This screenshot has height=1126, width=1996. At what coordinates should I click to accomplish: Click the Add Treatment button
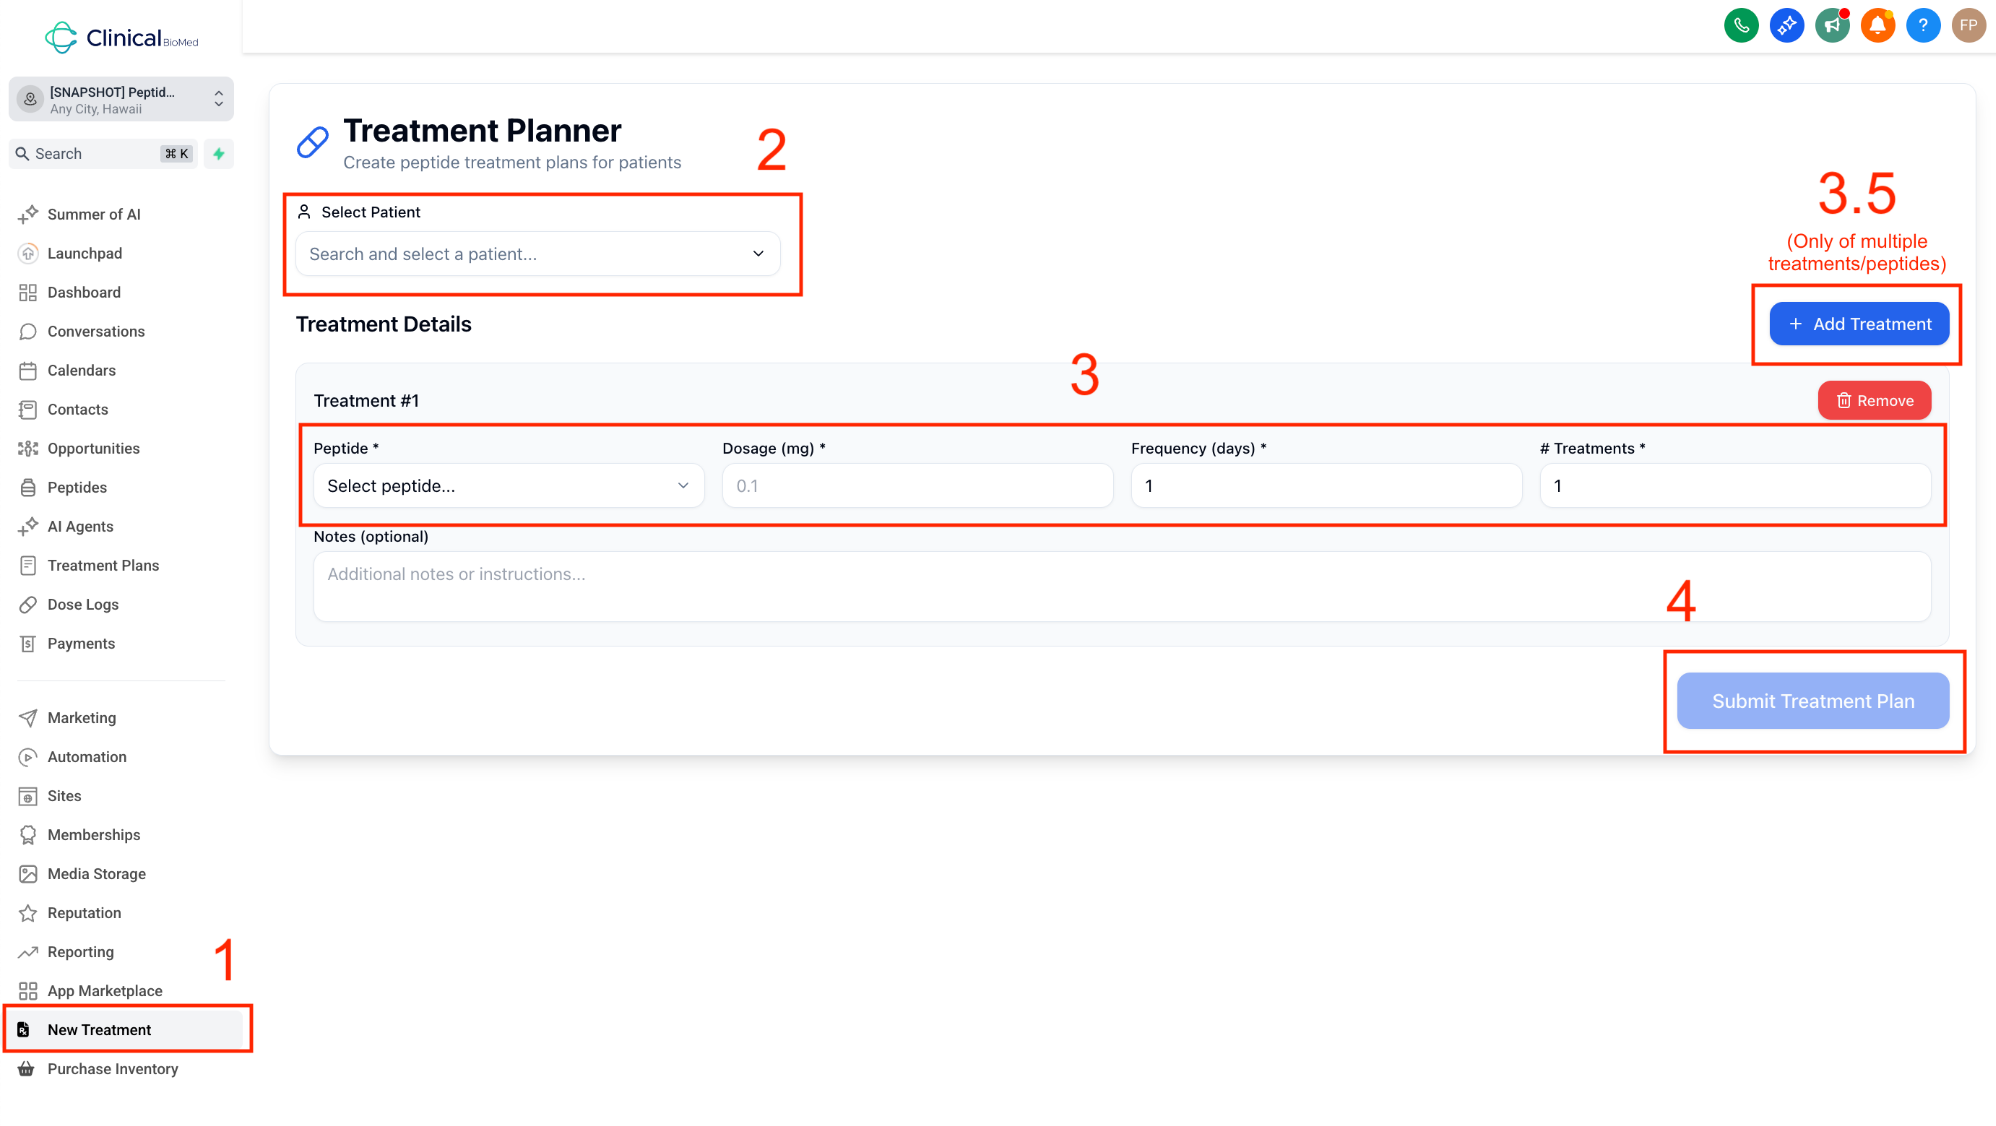pyautogui.click(x=1859, y=324)
